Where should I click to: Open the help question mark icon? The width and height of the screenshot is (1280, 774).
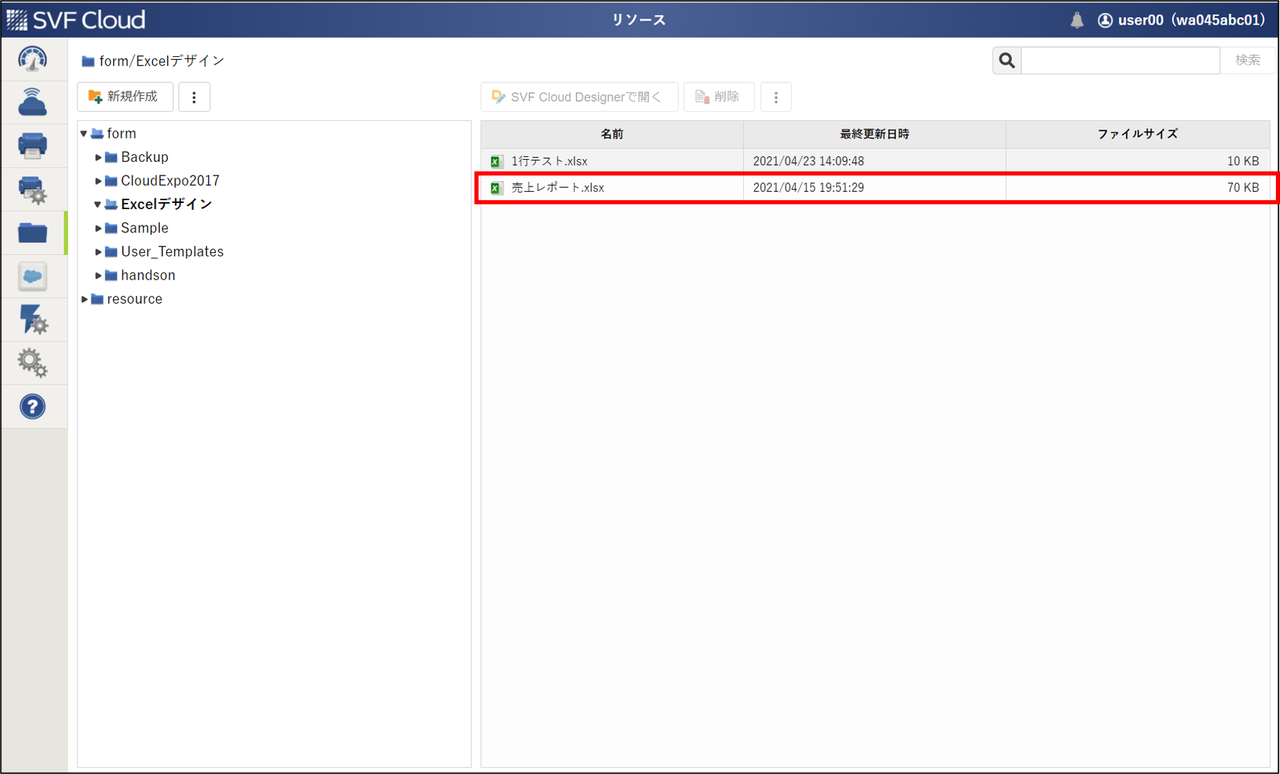click(x=33, y=407)
